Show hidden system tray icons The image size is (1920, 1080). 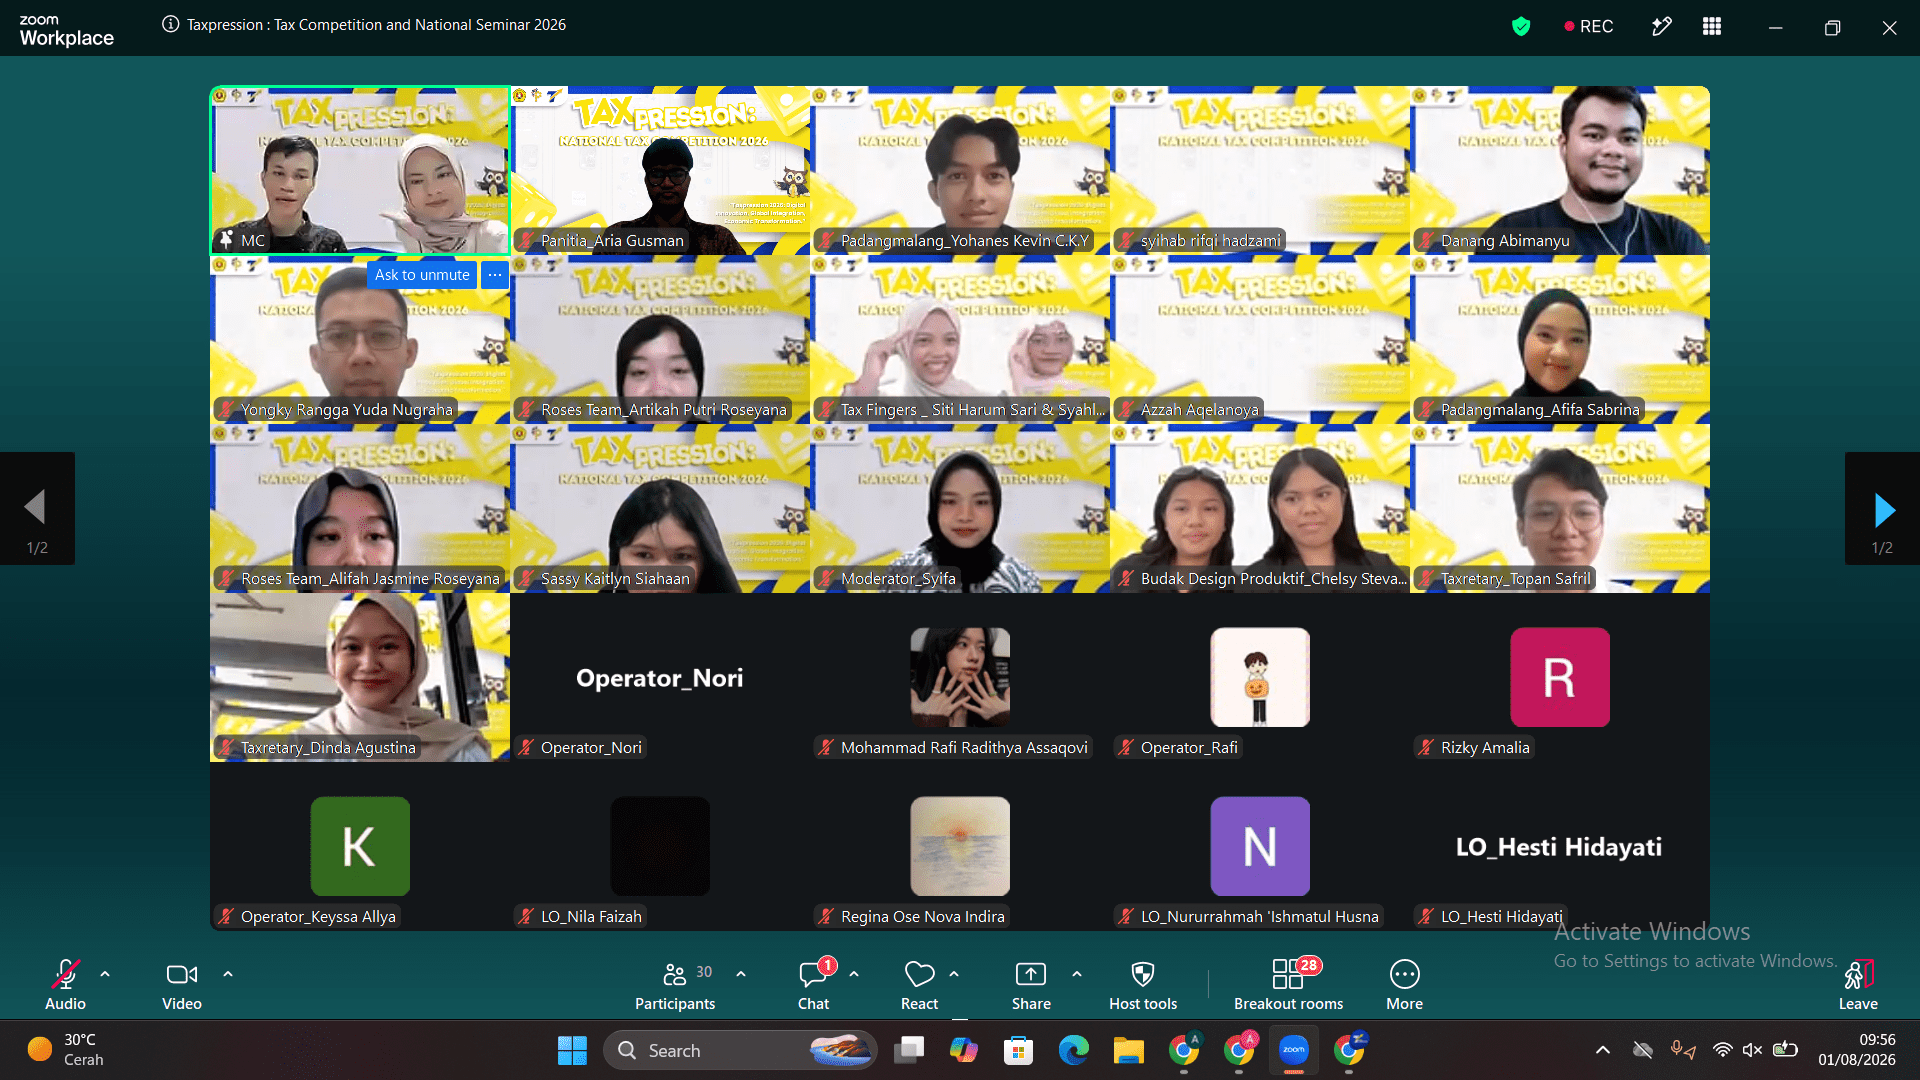1603,1050
